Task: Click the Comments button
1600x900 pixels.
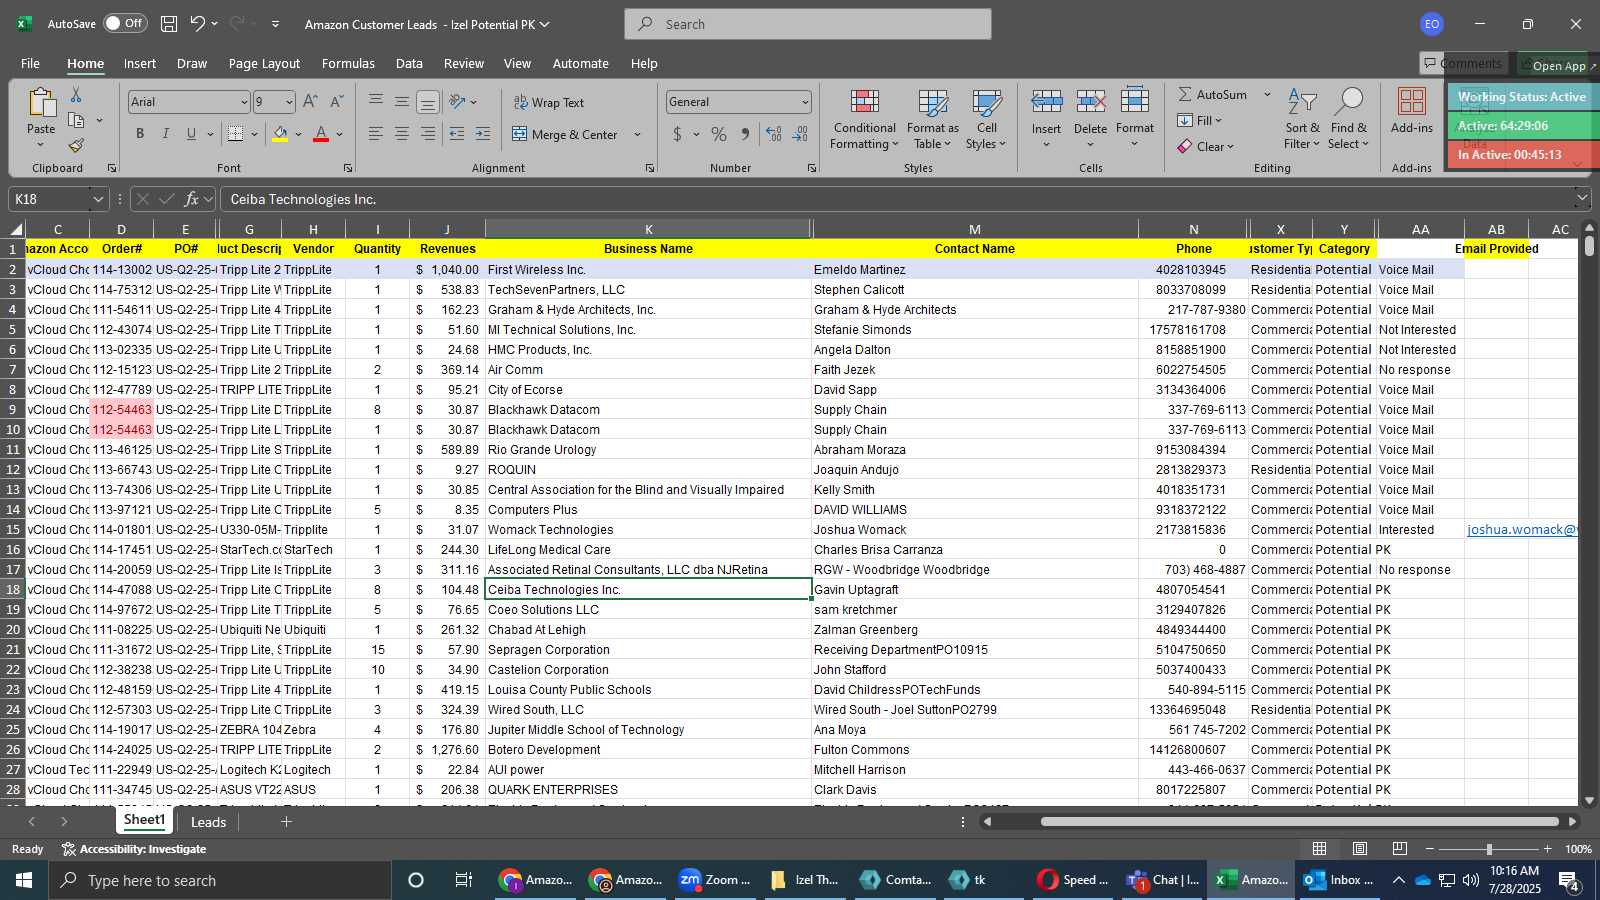Action: pyautogui.click(x=1463, y=64)
